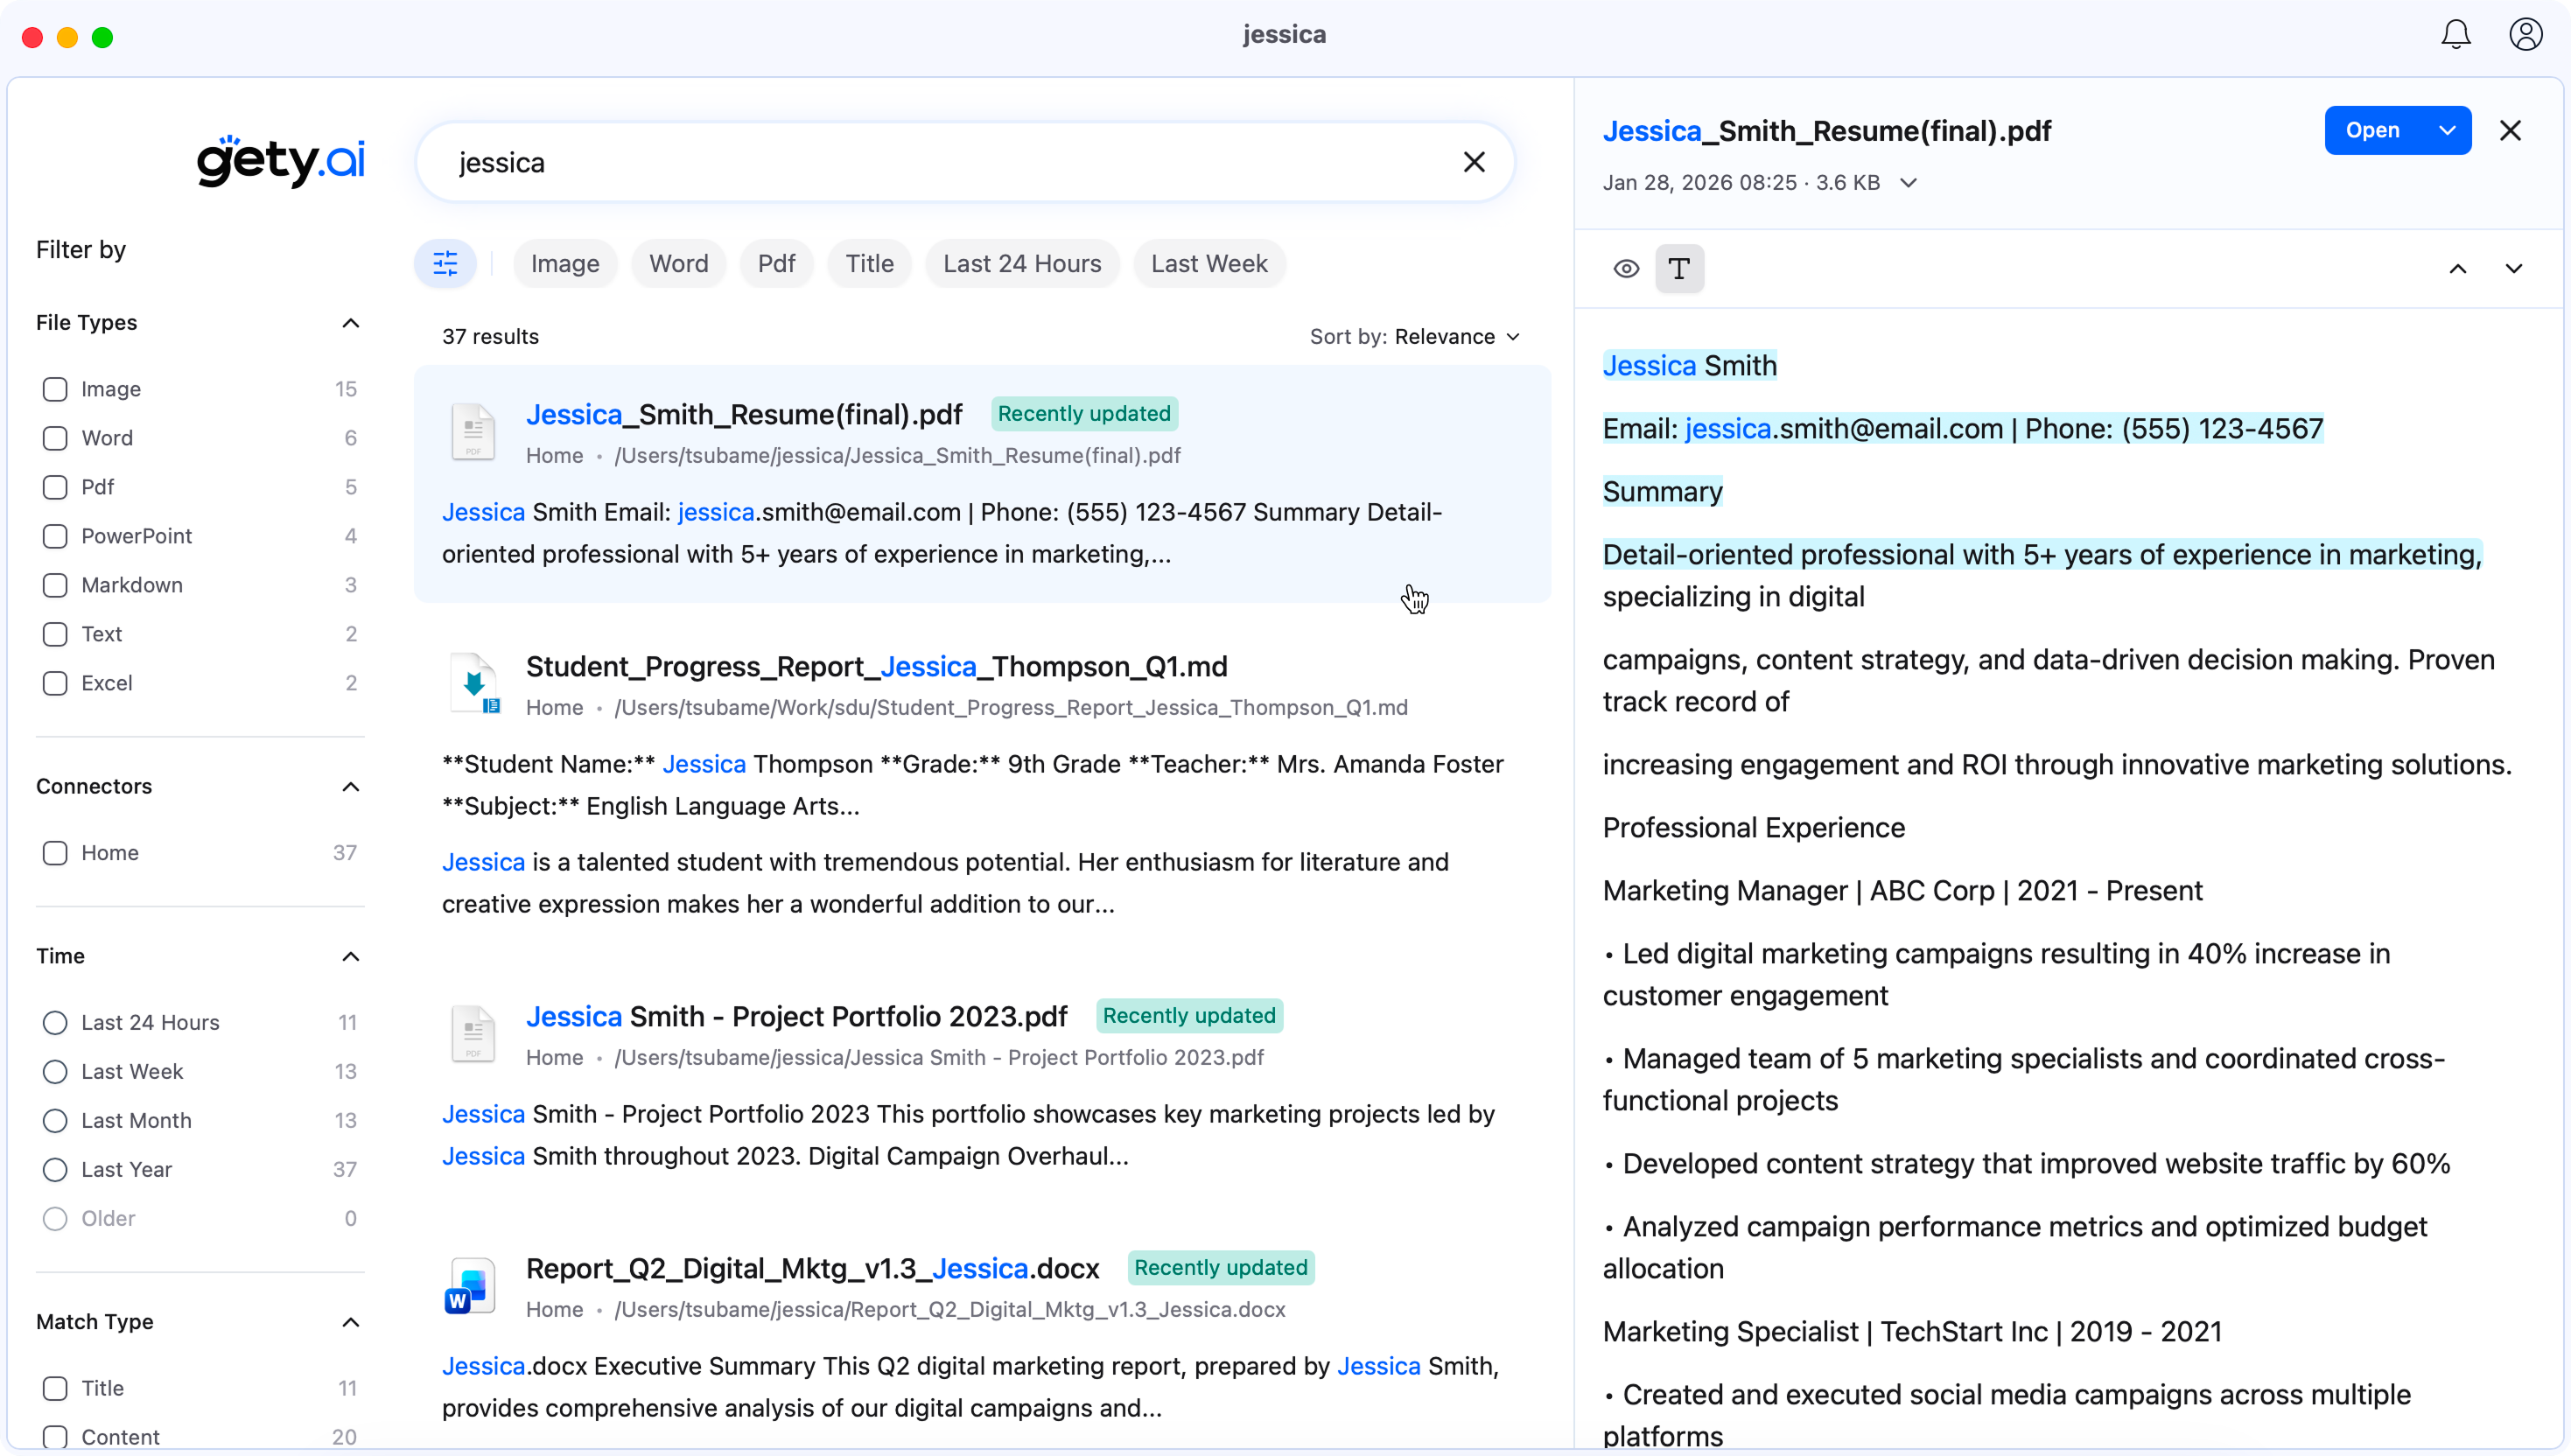Image resolution: width=2571 pixels, height=1456 pixels.
Task: Open the user account profile icon
Action: (2525, 35)
